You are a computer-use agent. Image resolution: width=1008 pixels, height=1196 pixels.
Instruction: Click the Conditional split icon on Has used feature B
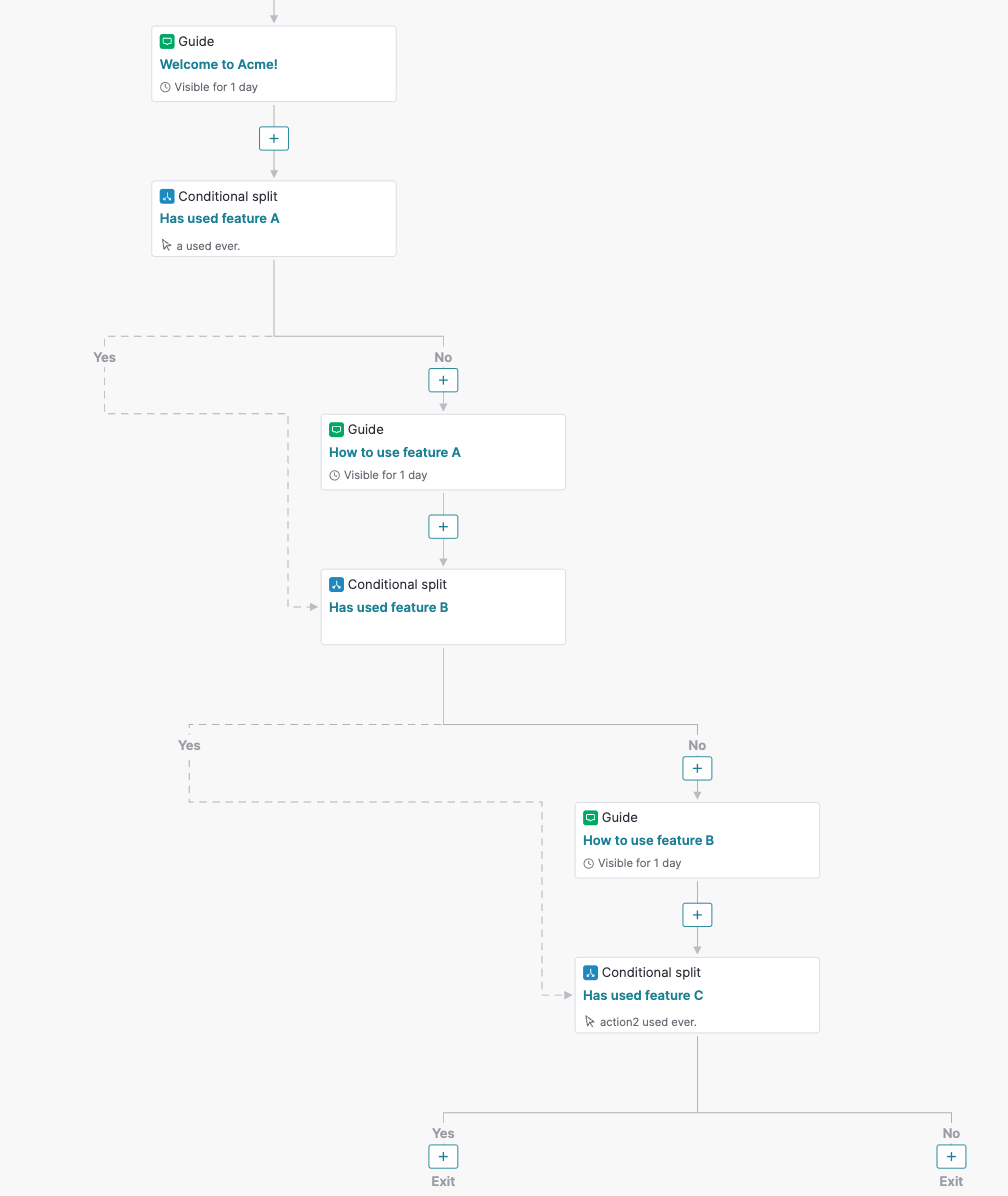point(336,584)
